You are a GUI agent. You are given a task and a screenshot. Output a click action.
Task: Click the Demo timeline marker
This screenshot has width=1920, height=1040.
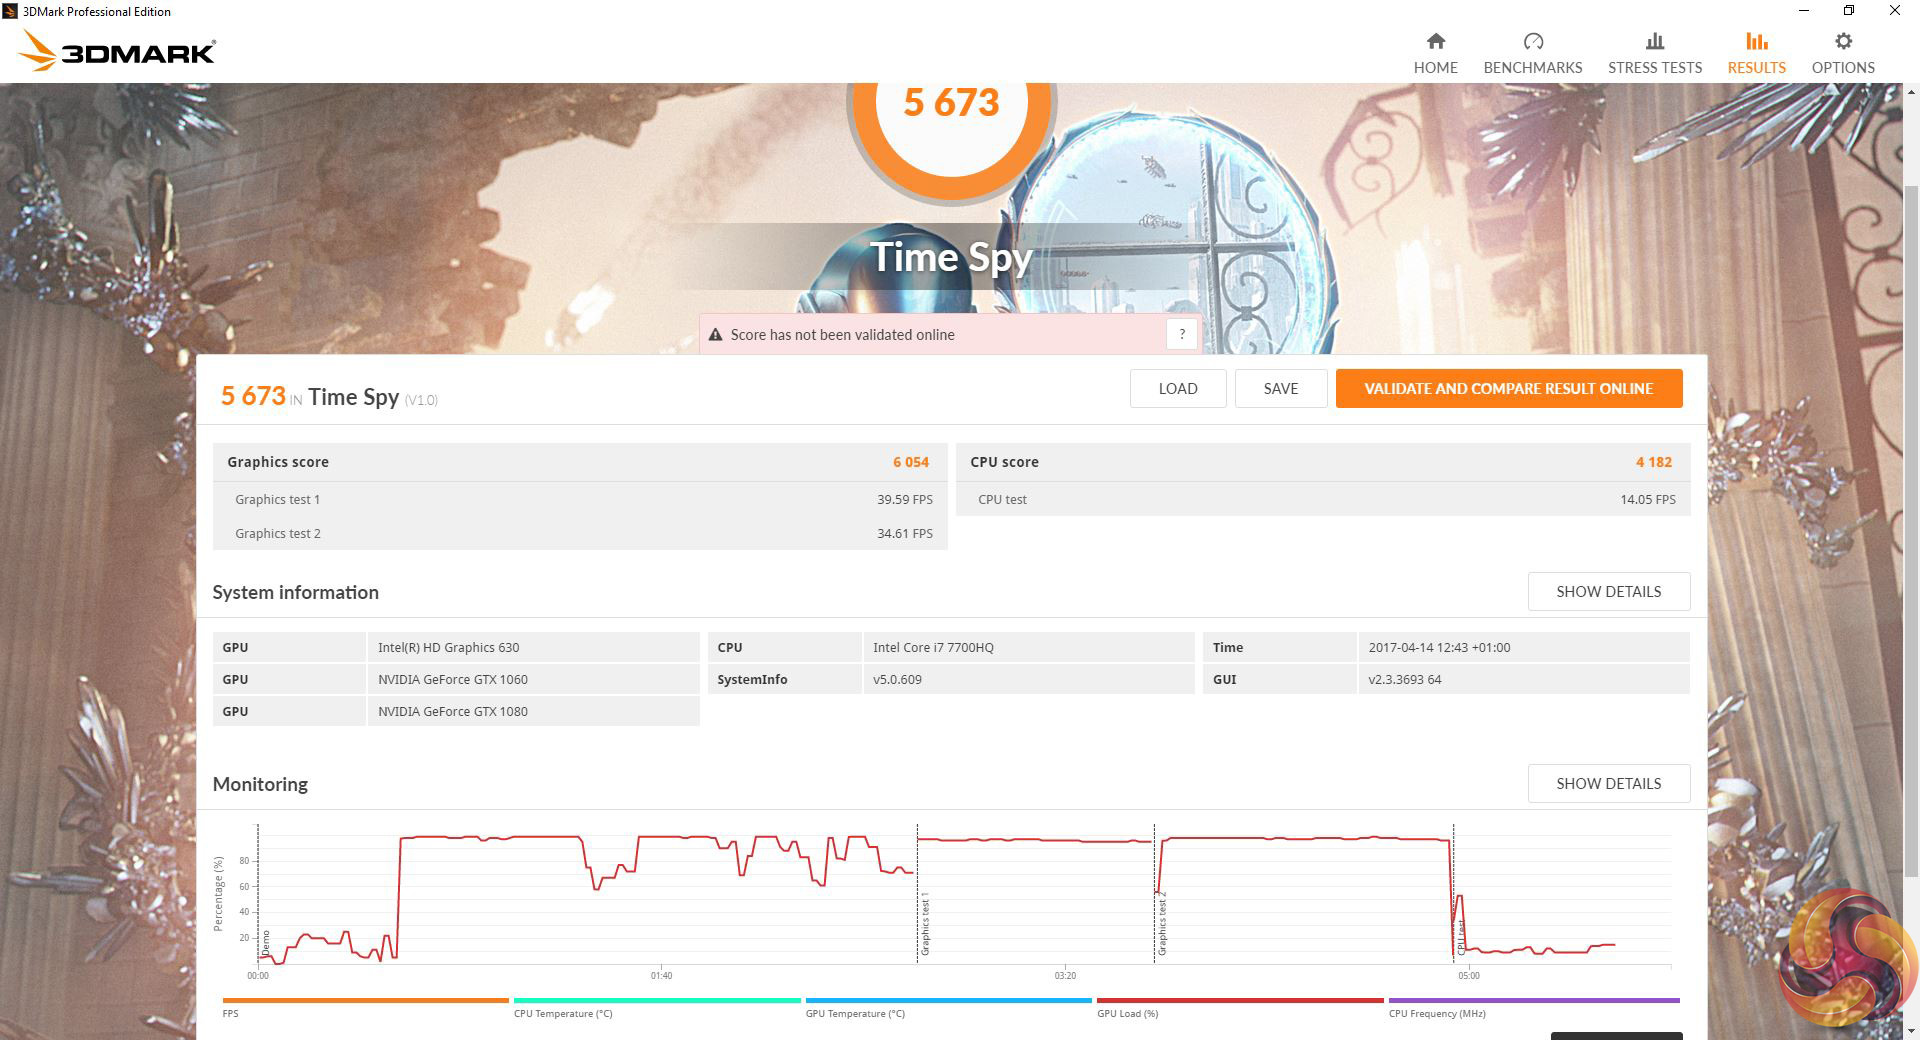click(x=265, y=942)
